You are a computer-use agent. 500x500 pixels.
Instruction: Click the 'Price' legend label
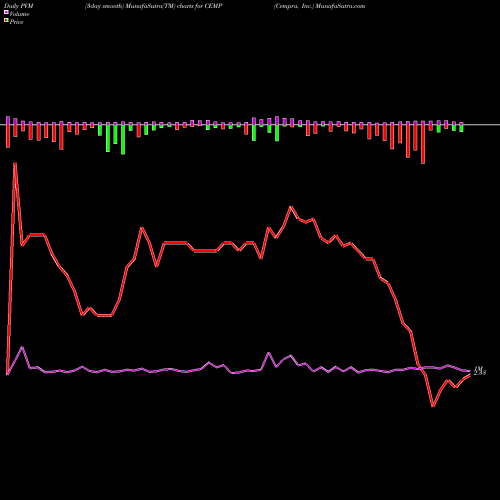[x=16, y=22]
